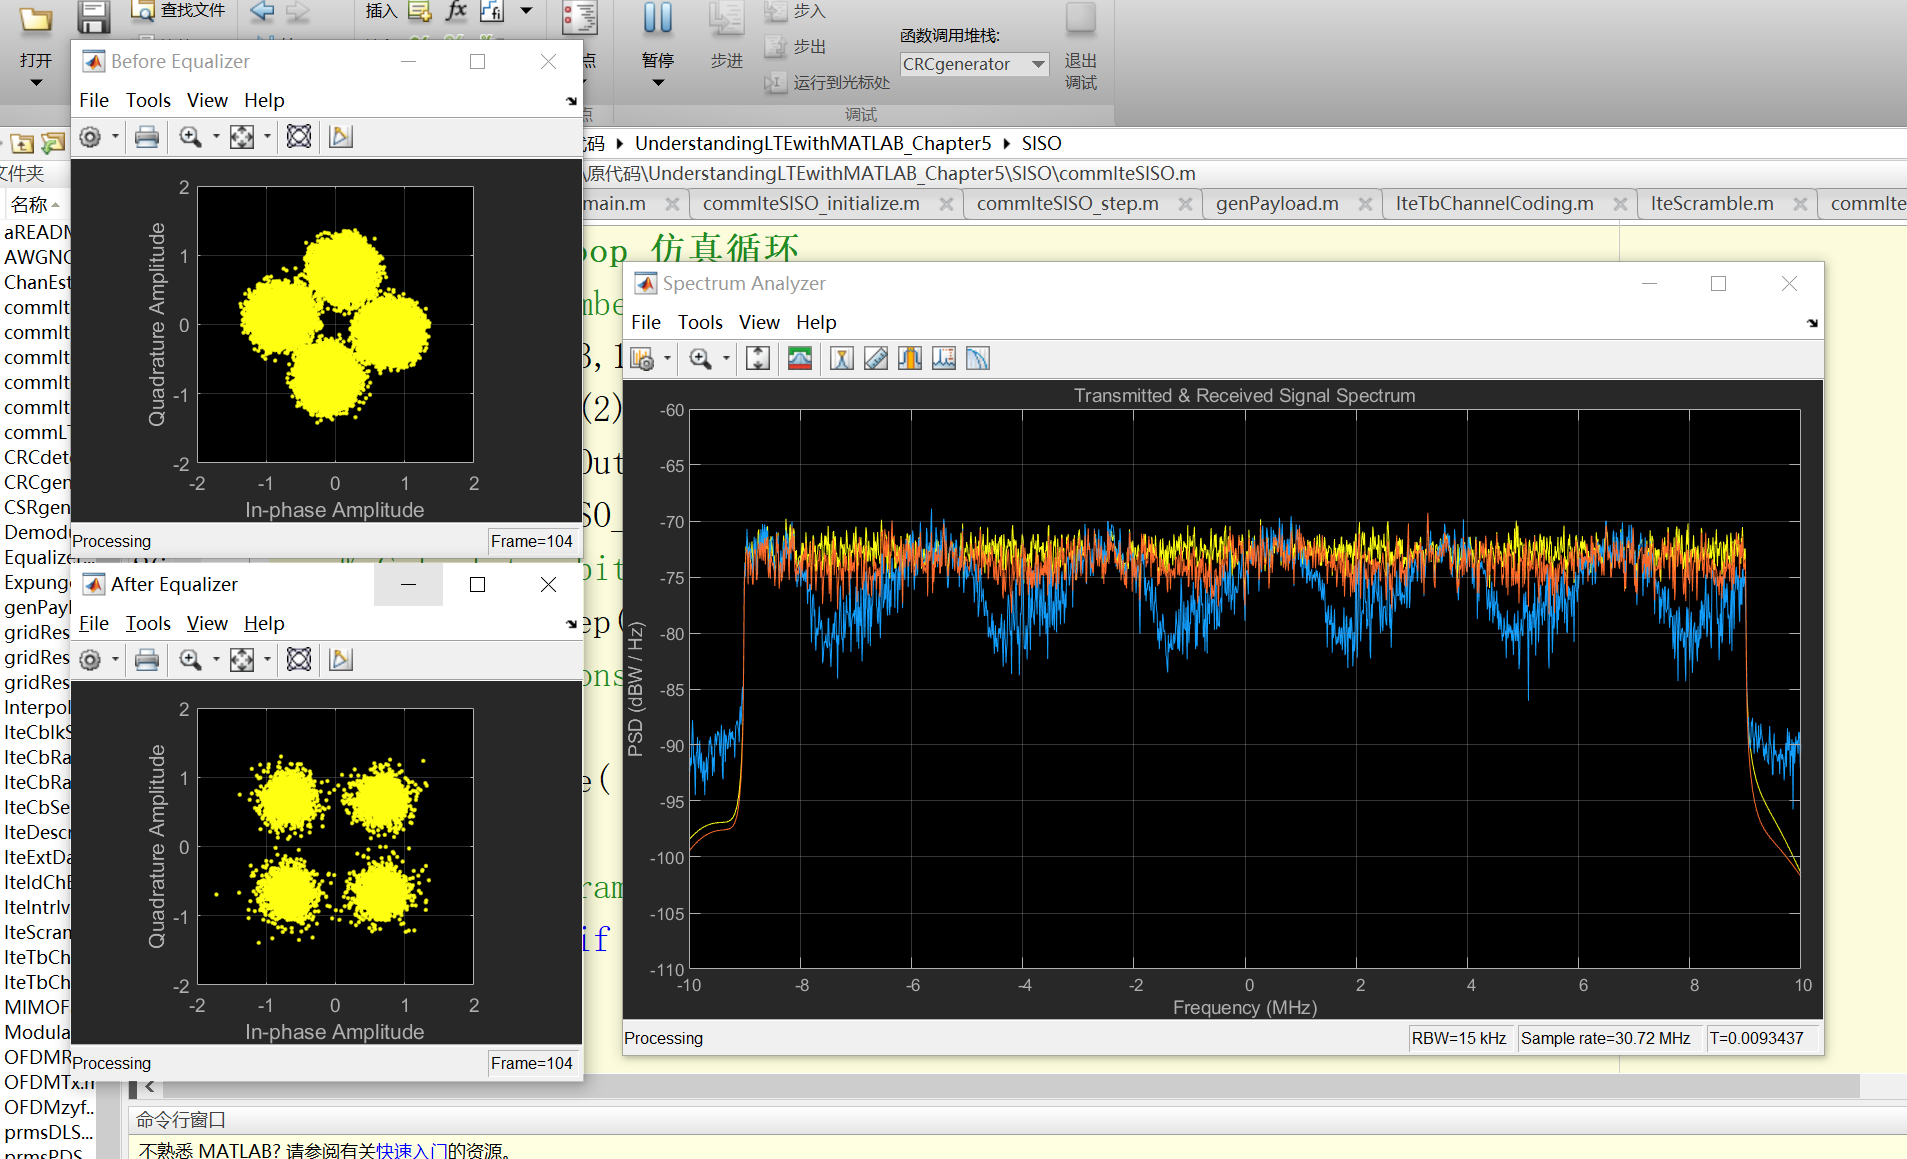Expand After Equalizer scale axes dropdown arrow

[267, 660]
